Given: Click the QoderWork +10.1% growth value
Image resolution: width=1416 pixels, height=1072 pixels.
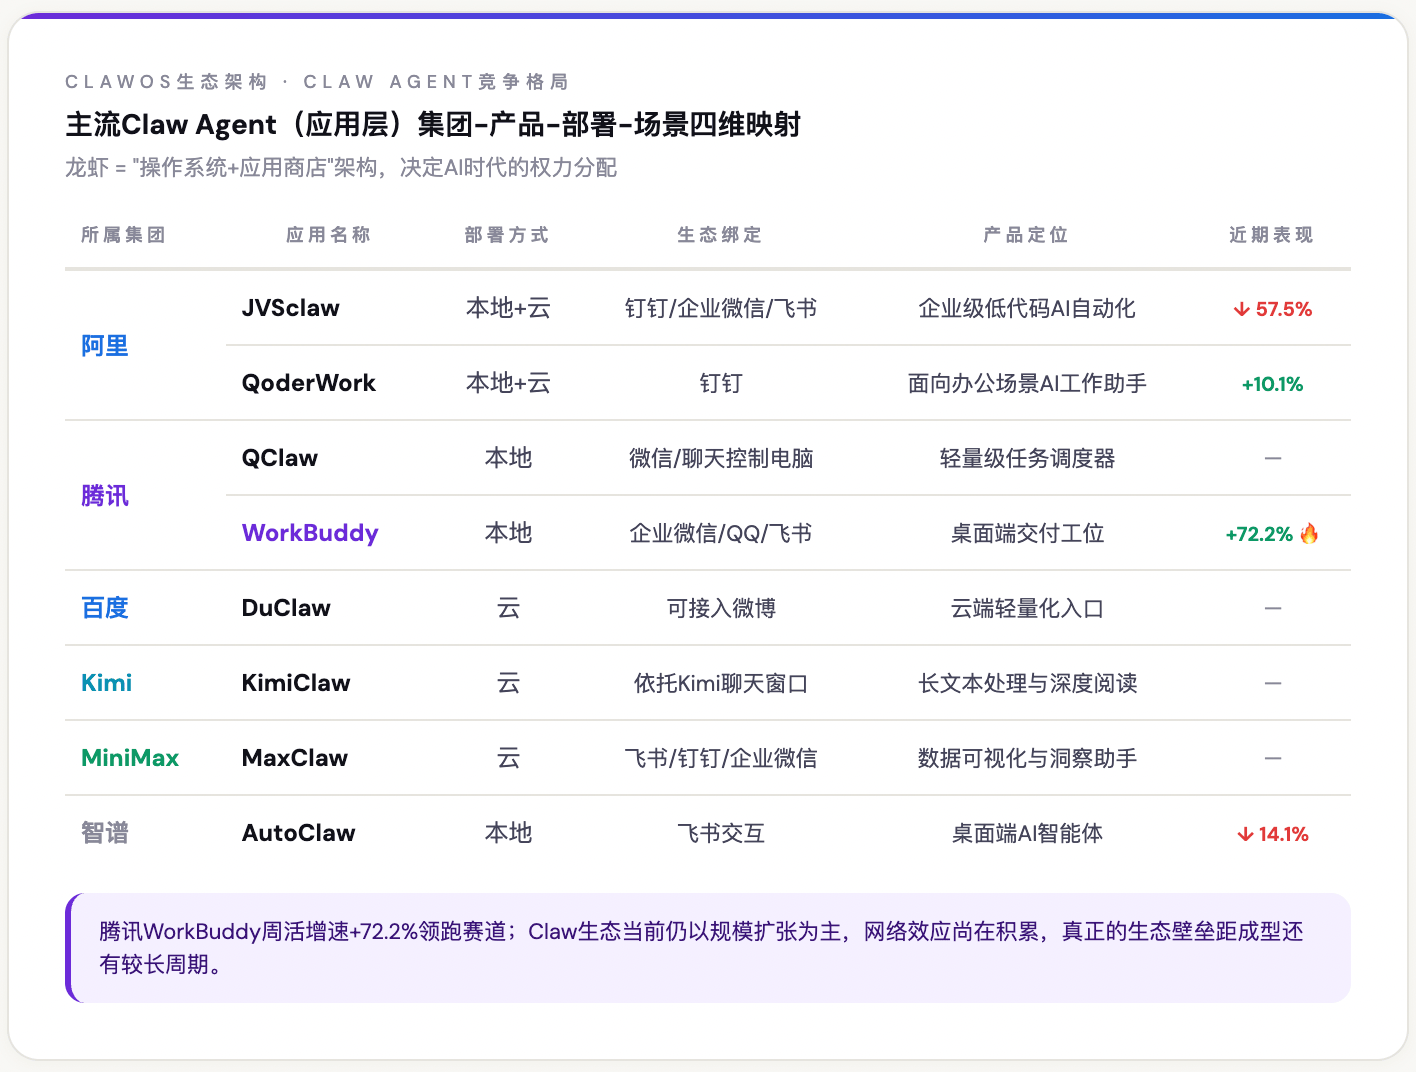Looking at the screenshot, I should pos(1272,384).
